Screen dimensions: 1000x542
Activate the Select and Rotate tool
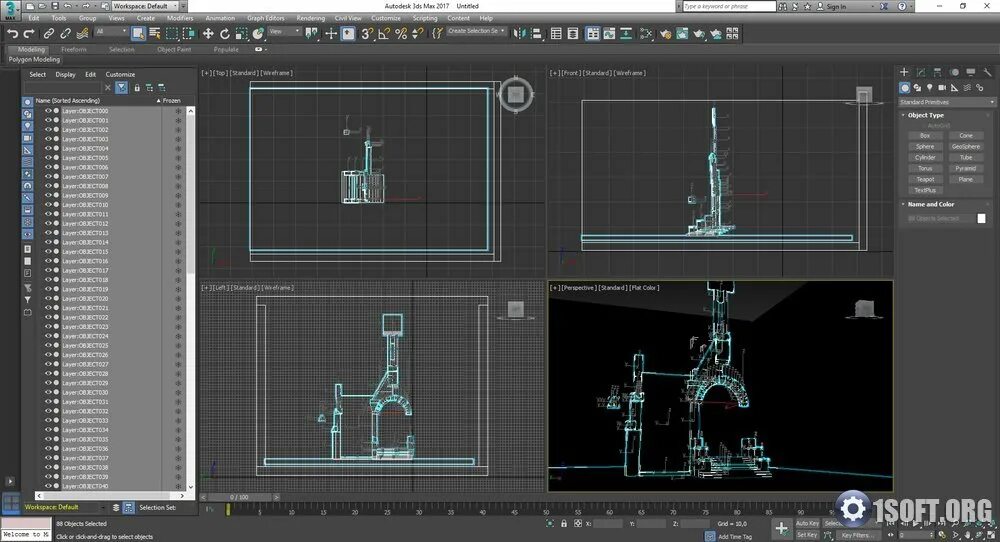[x=224, y=33]
